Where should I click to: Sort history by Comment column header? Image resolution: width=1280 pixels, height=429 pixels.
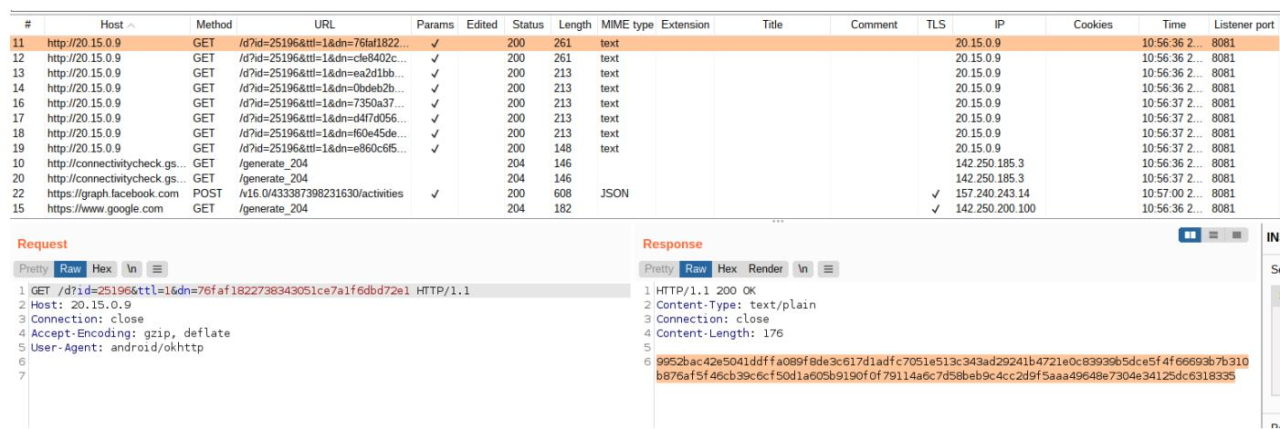pyautogui.click(x=874, y=24)
